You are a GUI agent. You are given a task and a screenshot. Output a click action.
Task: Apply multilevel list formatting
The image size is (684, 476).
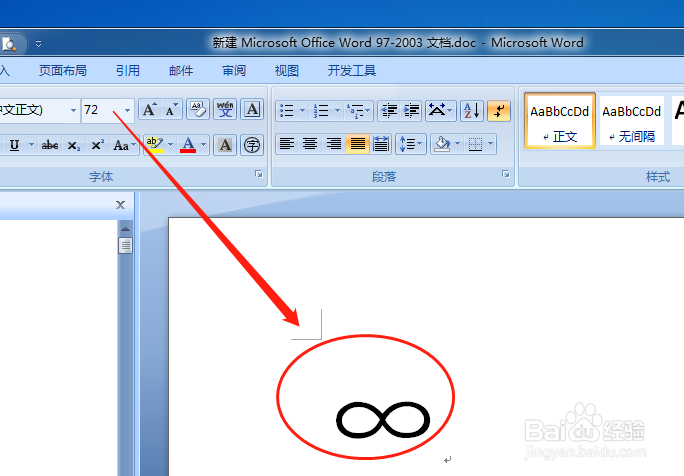356,110
